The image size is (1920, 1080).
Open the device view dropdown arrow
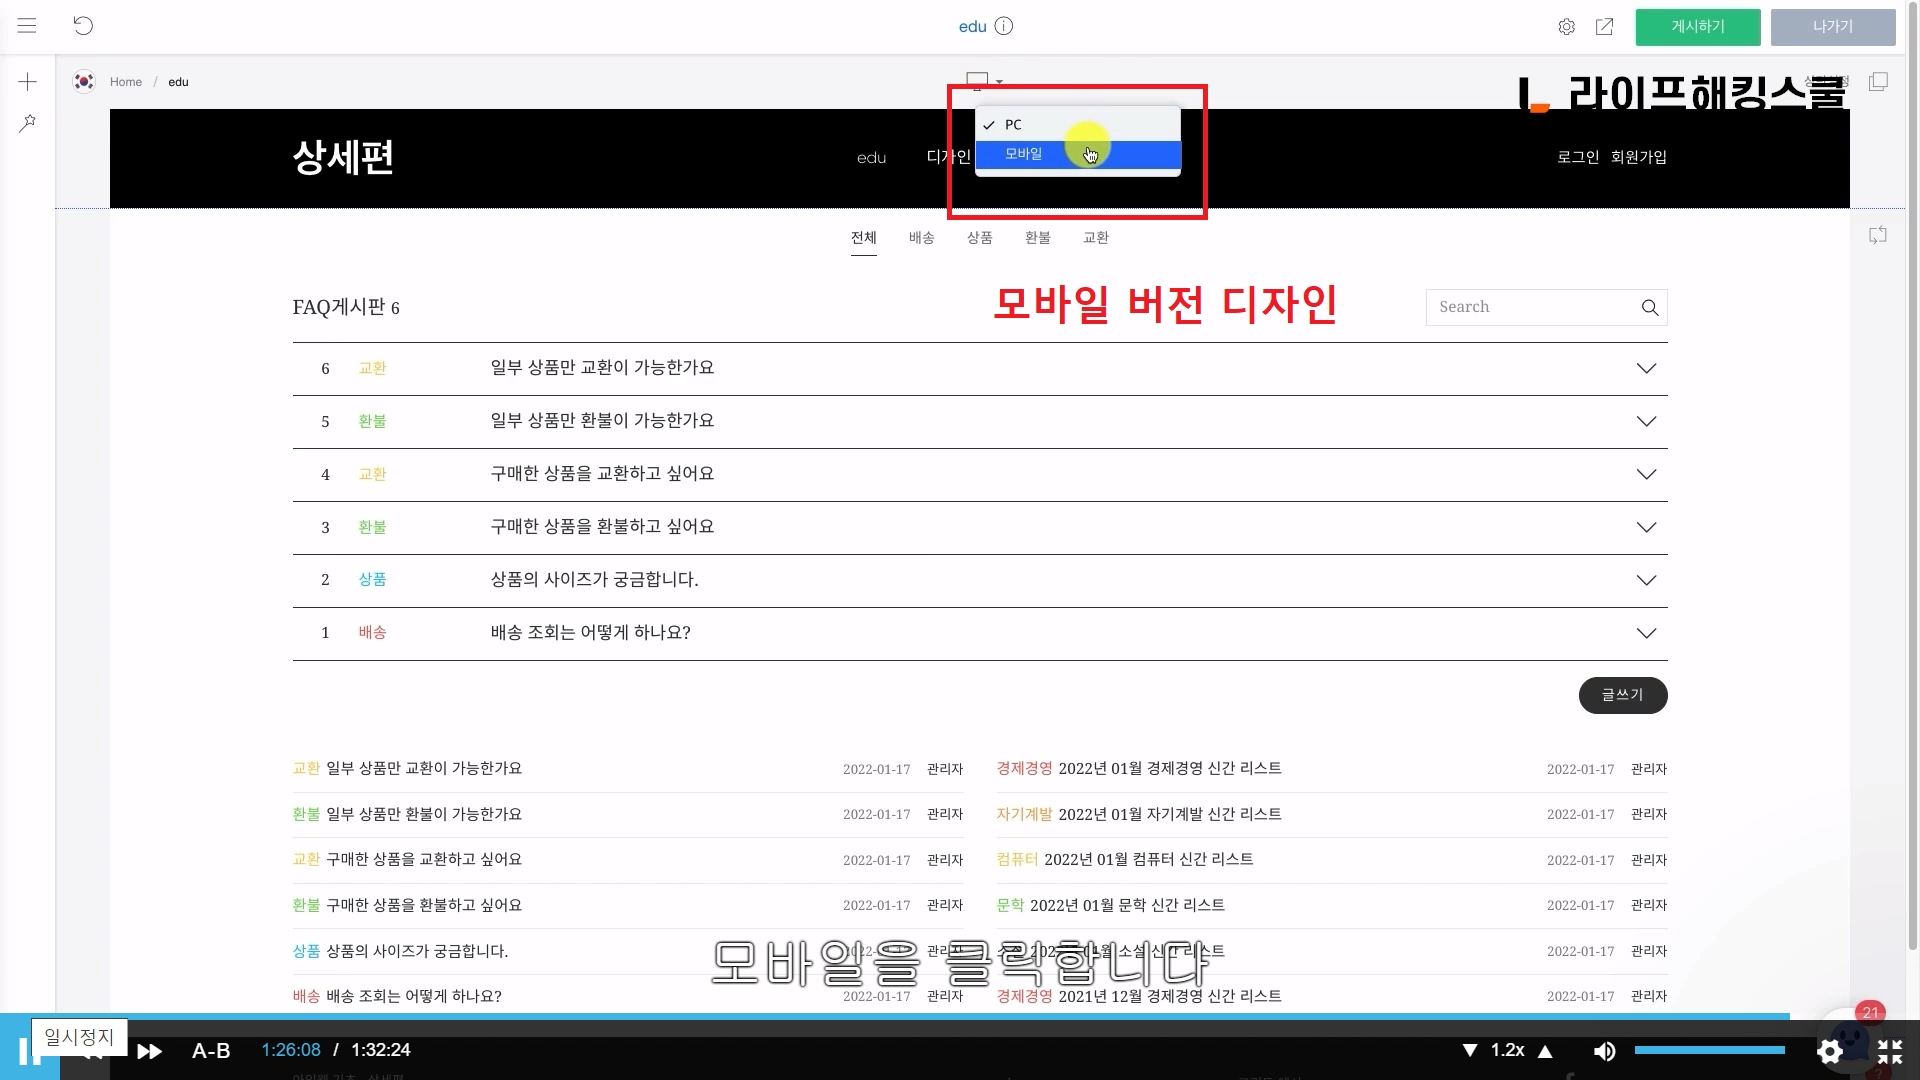pos(999,82)
